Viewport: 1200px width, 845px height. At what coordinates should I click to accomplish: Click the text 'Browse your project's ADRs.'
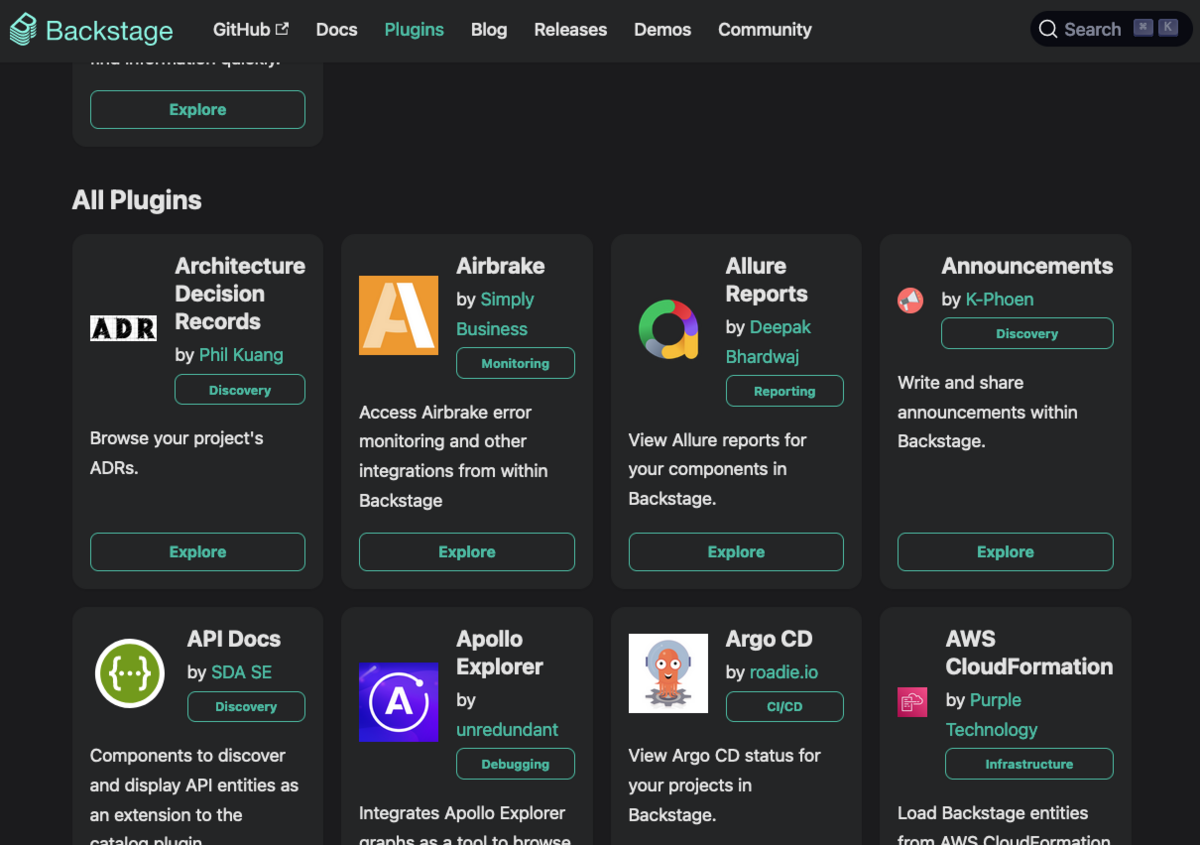pos(177,453)
